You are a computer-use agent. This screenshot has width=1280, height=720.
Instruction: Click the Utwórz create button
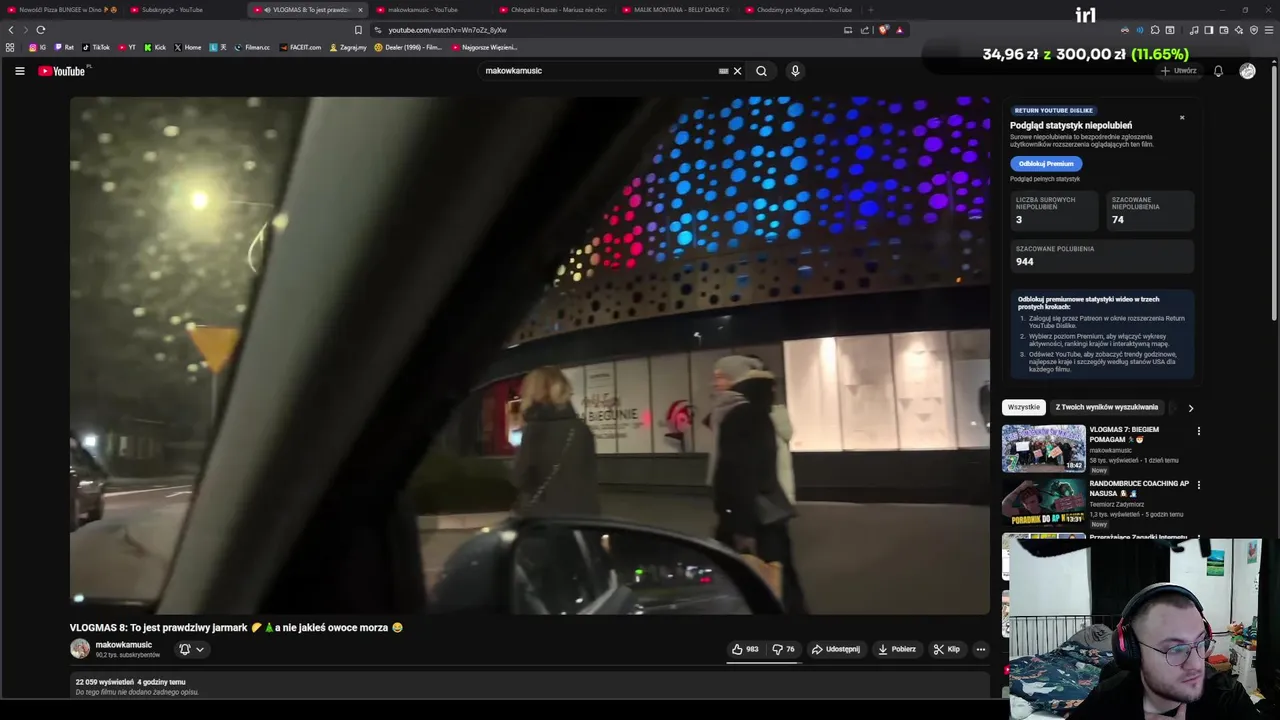tap(1179, 71)
